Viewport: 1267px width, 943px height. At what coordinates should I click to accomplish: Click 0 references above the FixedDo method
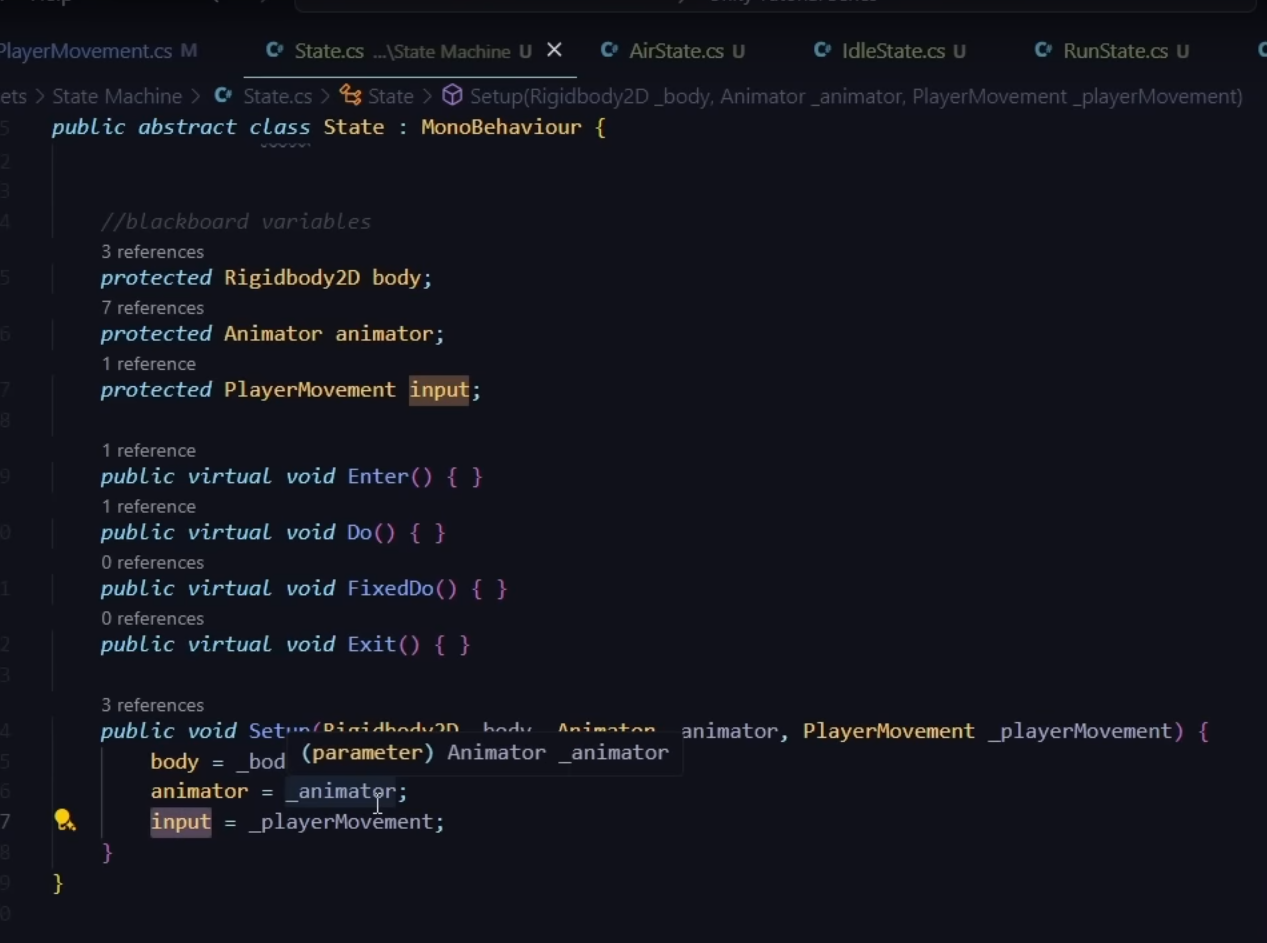(152, 562)
